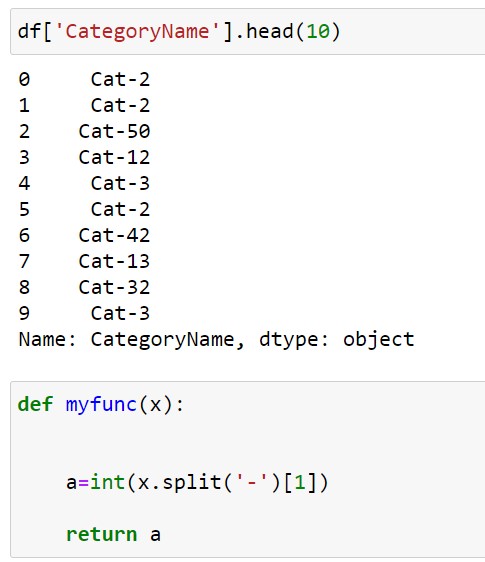Select the Cat-13 value in row 7
Screen dimensions: 485x562
[114, 261]
